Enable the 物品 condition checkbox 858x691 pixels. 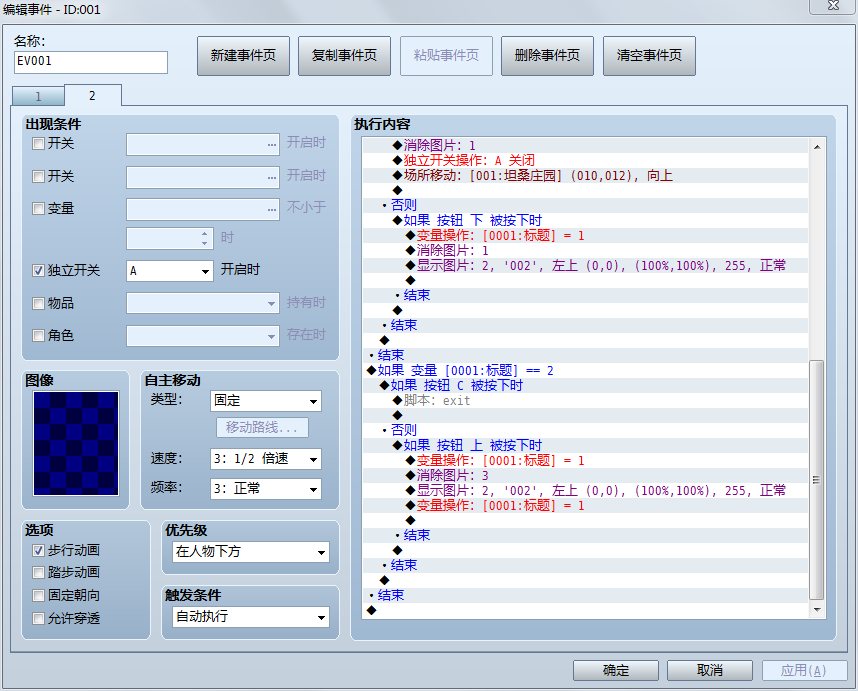click(38, 303)
